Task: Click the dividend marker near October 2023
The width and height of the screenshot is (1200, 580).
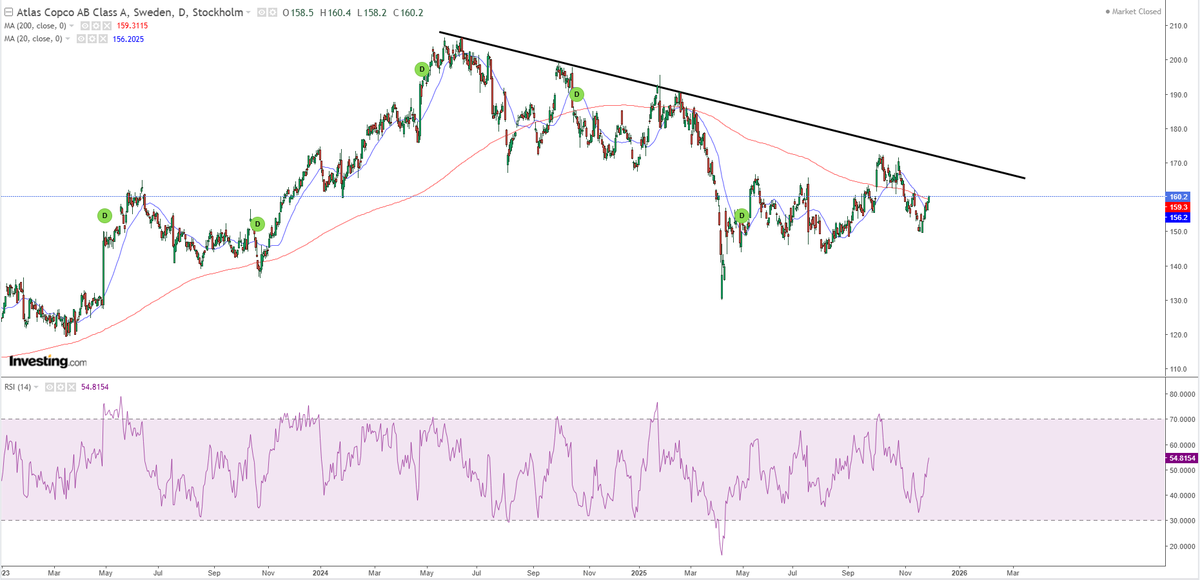Action: pos(257,224)
